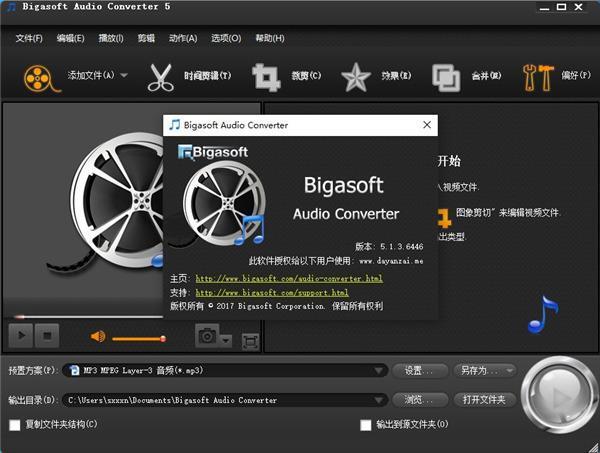Select the Crop tool icon

266,78
